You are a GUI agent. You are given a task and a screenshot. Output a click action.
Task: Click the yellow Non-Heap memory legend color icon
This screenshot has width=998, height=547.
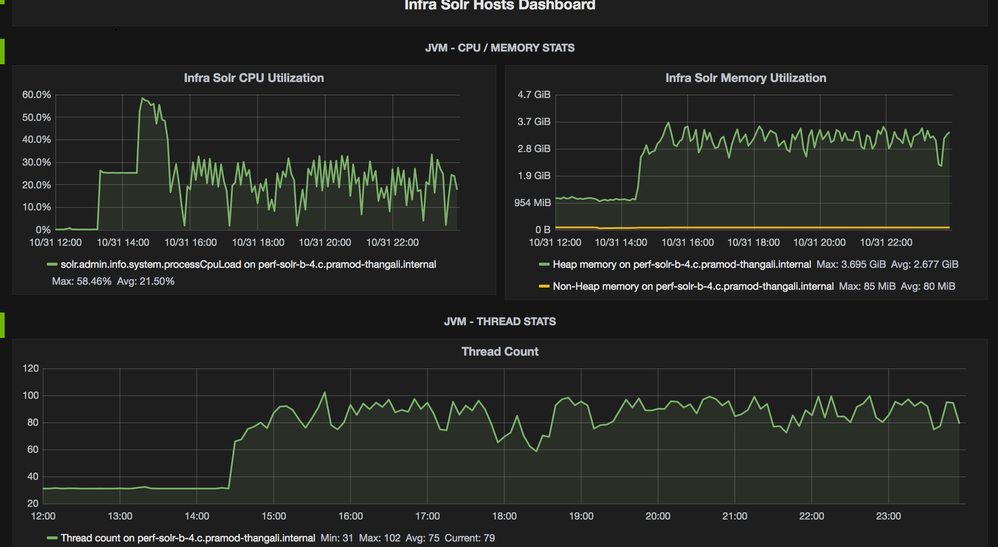pos(544,286)
